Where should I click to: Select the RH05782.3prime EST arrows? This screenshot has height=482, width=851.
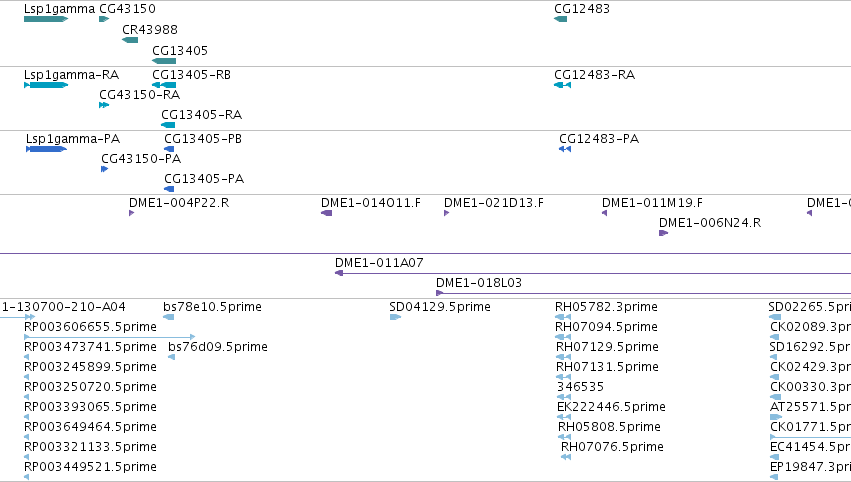pos(563,317)
